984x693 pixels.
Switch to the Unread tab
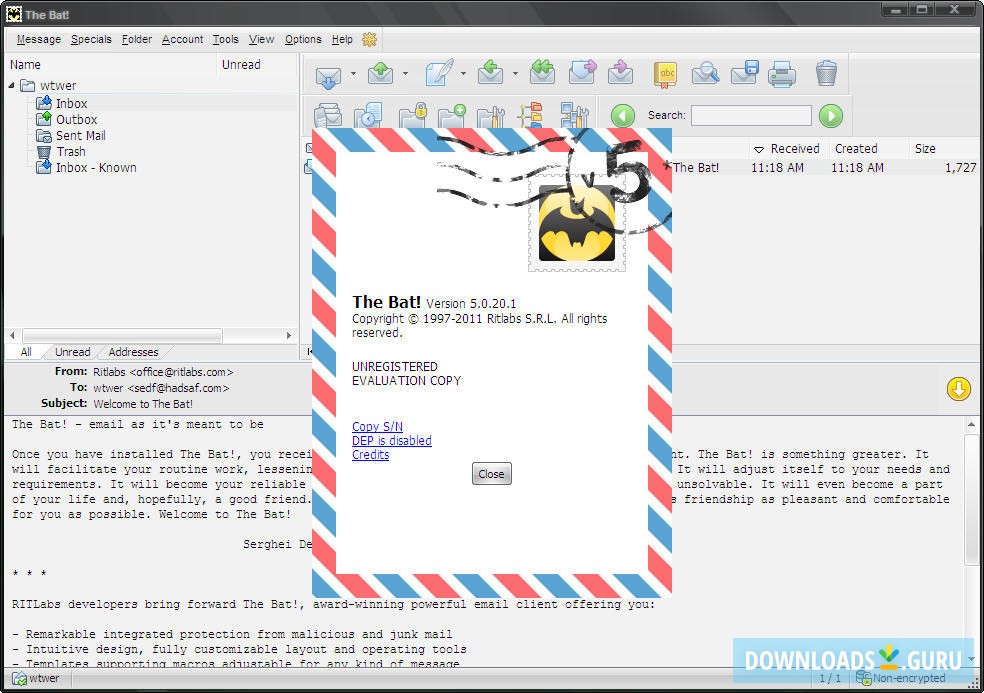point(72,352)
